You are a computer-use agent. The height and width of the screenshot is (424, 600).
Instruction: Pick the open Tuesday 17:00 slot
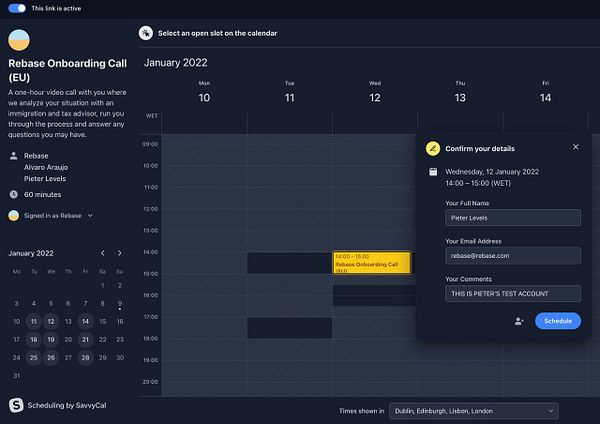(289, 328)
